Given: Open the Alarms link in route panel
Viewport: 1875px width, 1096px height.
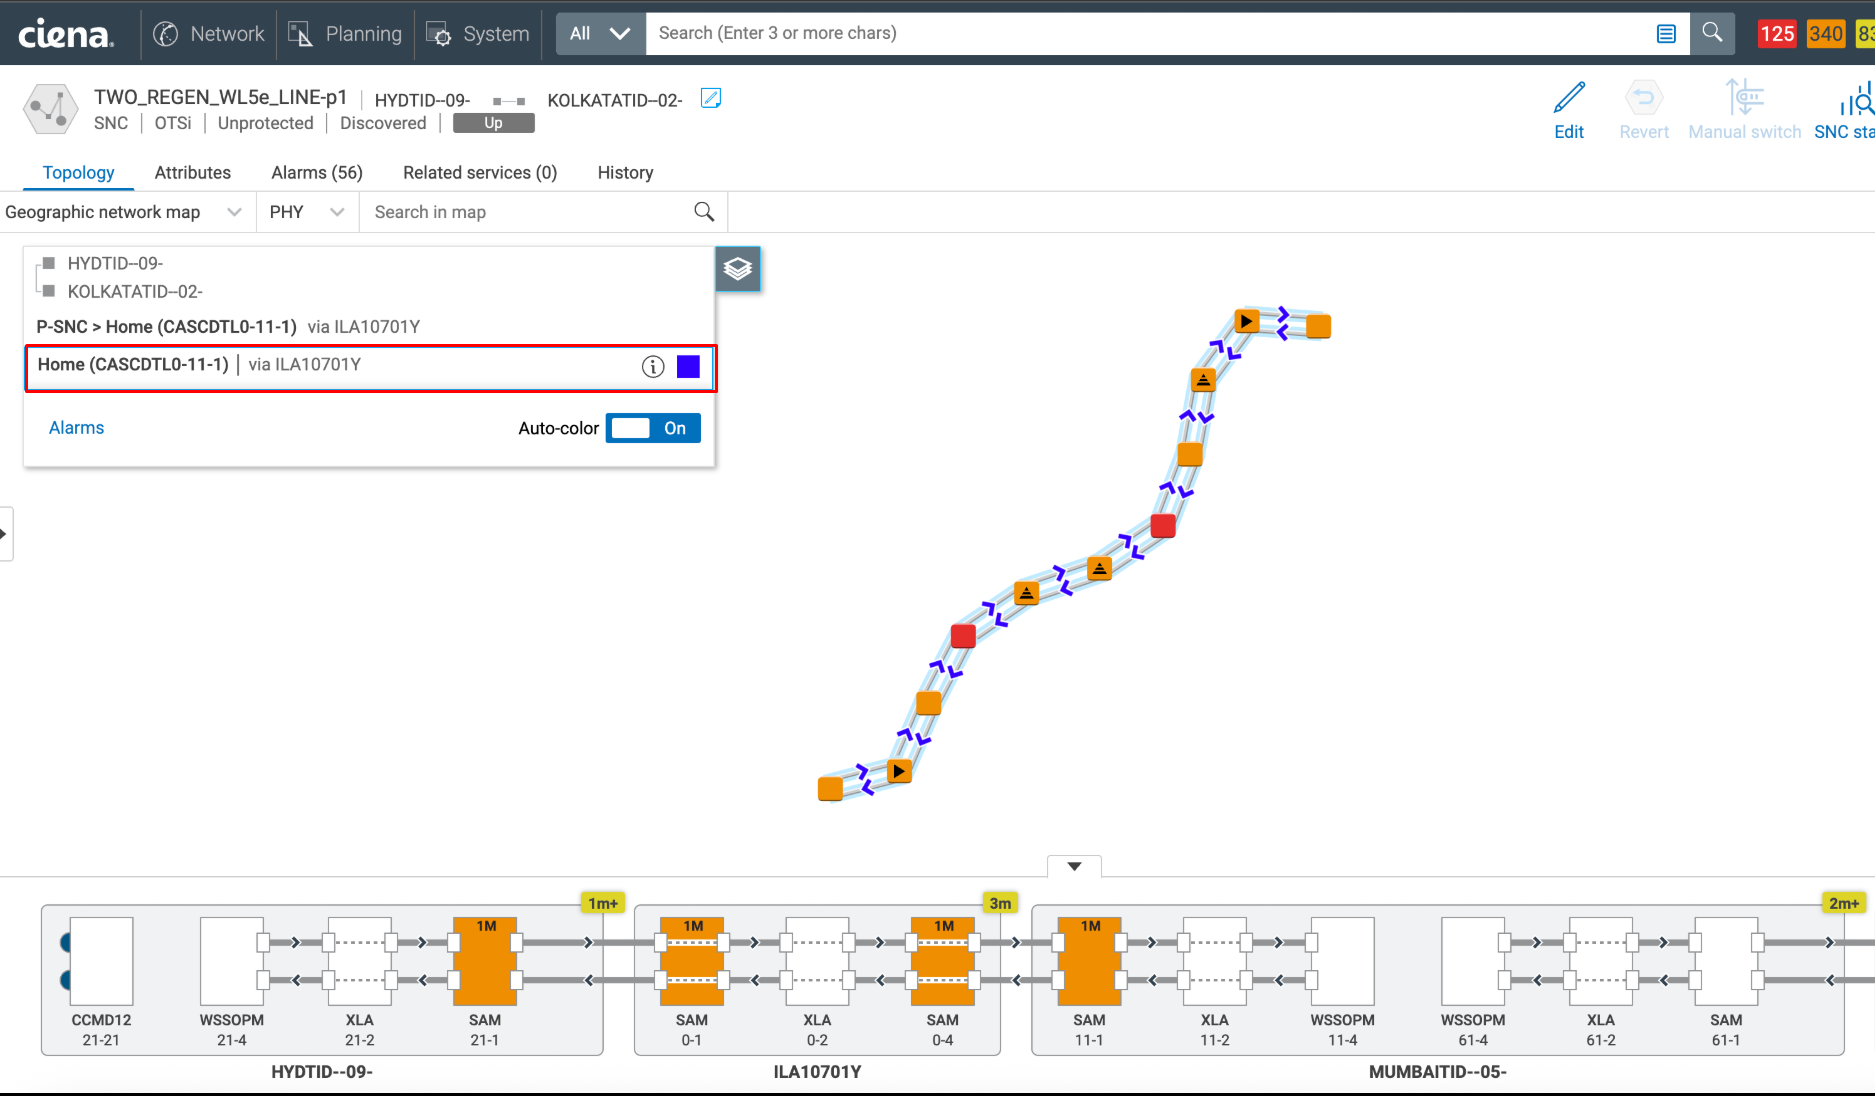Looking at the screenshot, I should pyautogui.click(x=76, y=428).
